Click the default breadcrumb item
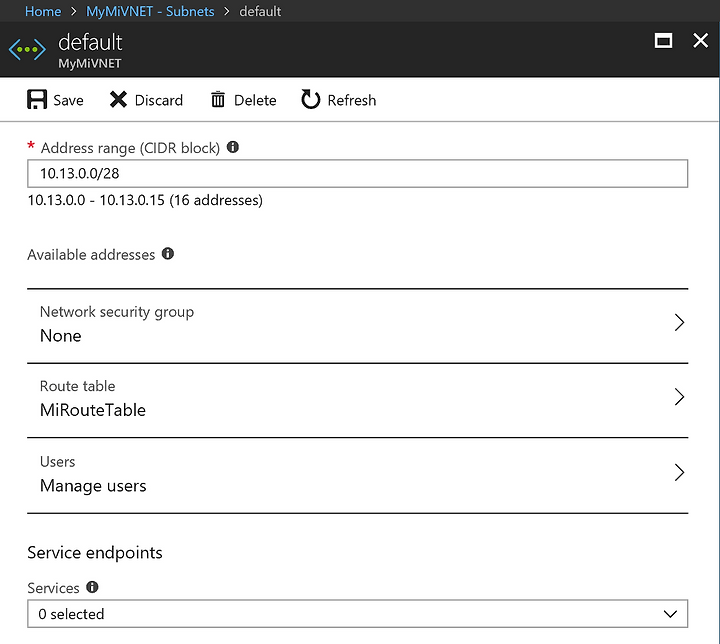 point(260,11)
